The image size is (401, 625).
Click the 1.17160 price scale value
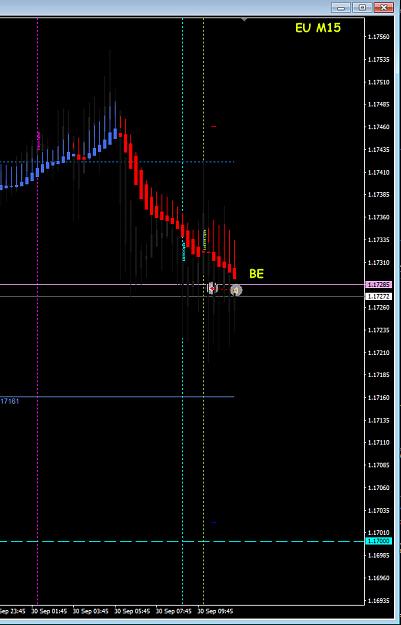[378, 398]
